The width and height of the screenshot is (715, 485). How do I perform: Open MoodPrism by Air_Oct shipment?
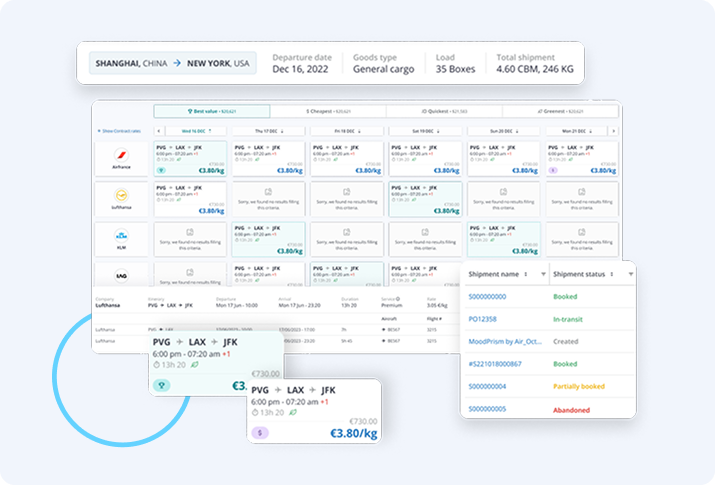click(505, 342)
